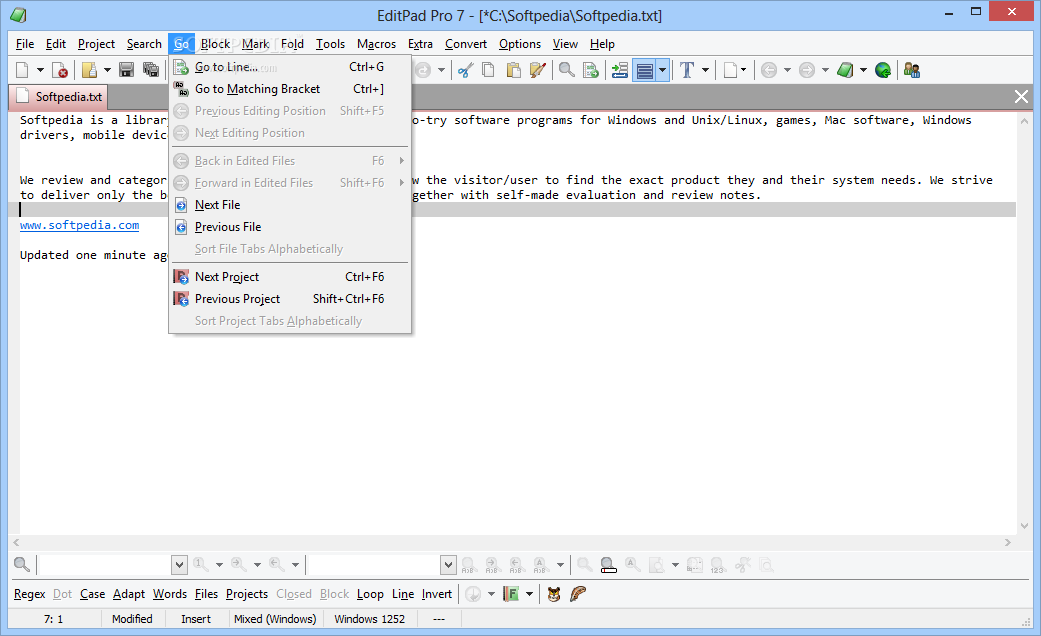Image resolution: width=1041 pixels, height=636 pixels.
Task: Click horizontal scrollbar right arrow
Action: pos(1008,542)
